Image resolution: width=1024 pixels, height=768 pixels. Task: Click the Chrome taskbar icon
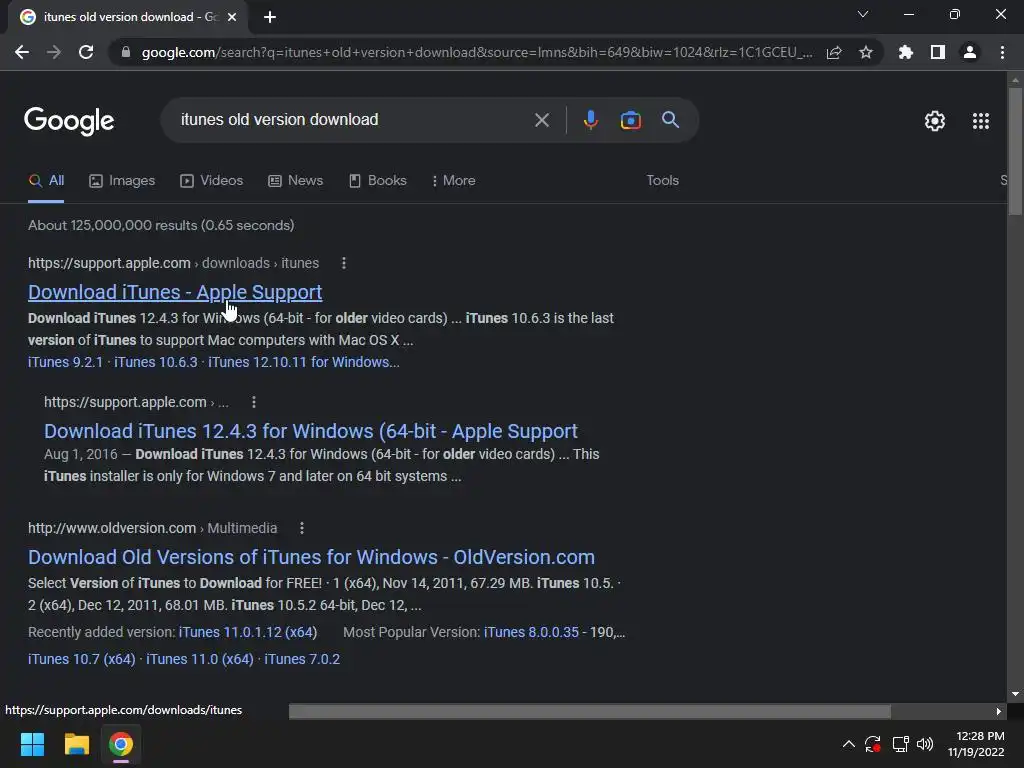tap(121, 744)
